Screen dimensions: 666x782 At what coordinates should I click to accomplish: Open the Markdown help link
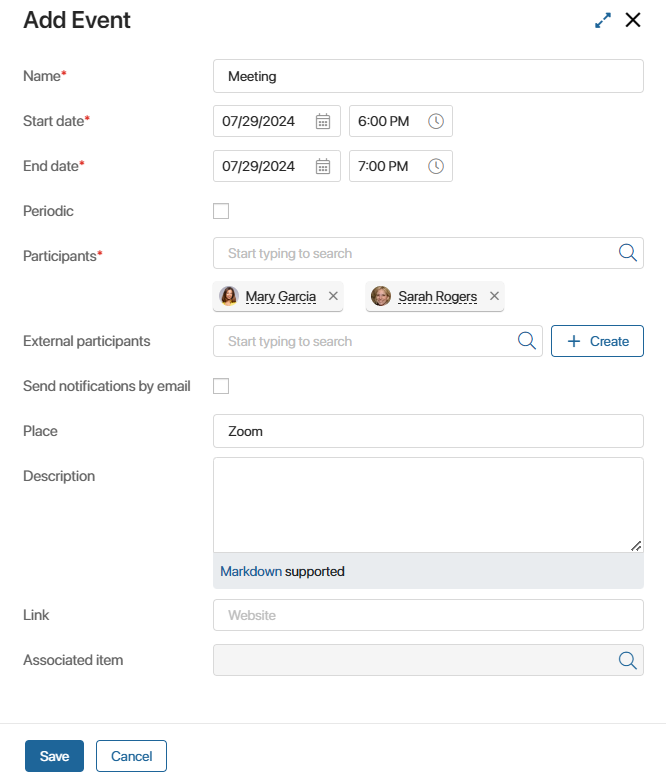[251, 572]
